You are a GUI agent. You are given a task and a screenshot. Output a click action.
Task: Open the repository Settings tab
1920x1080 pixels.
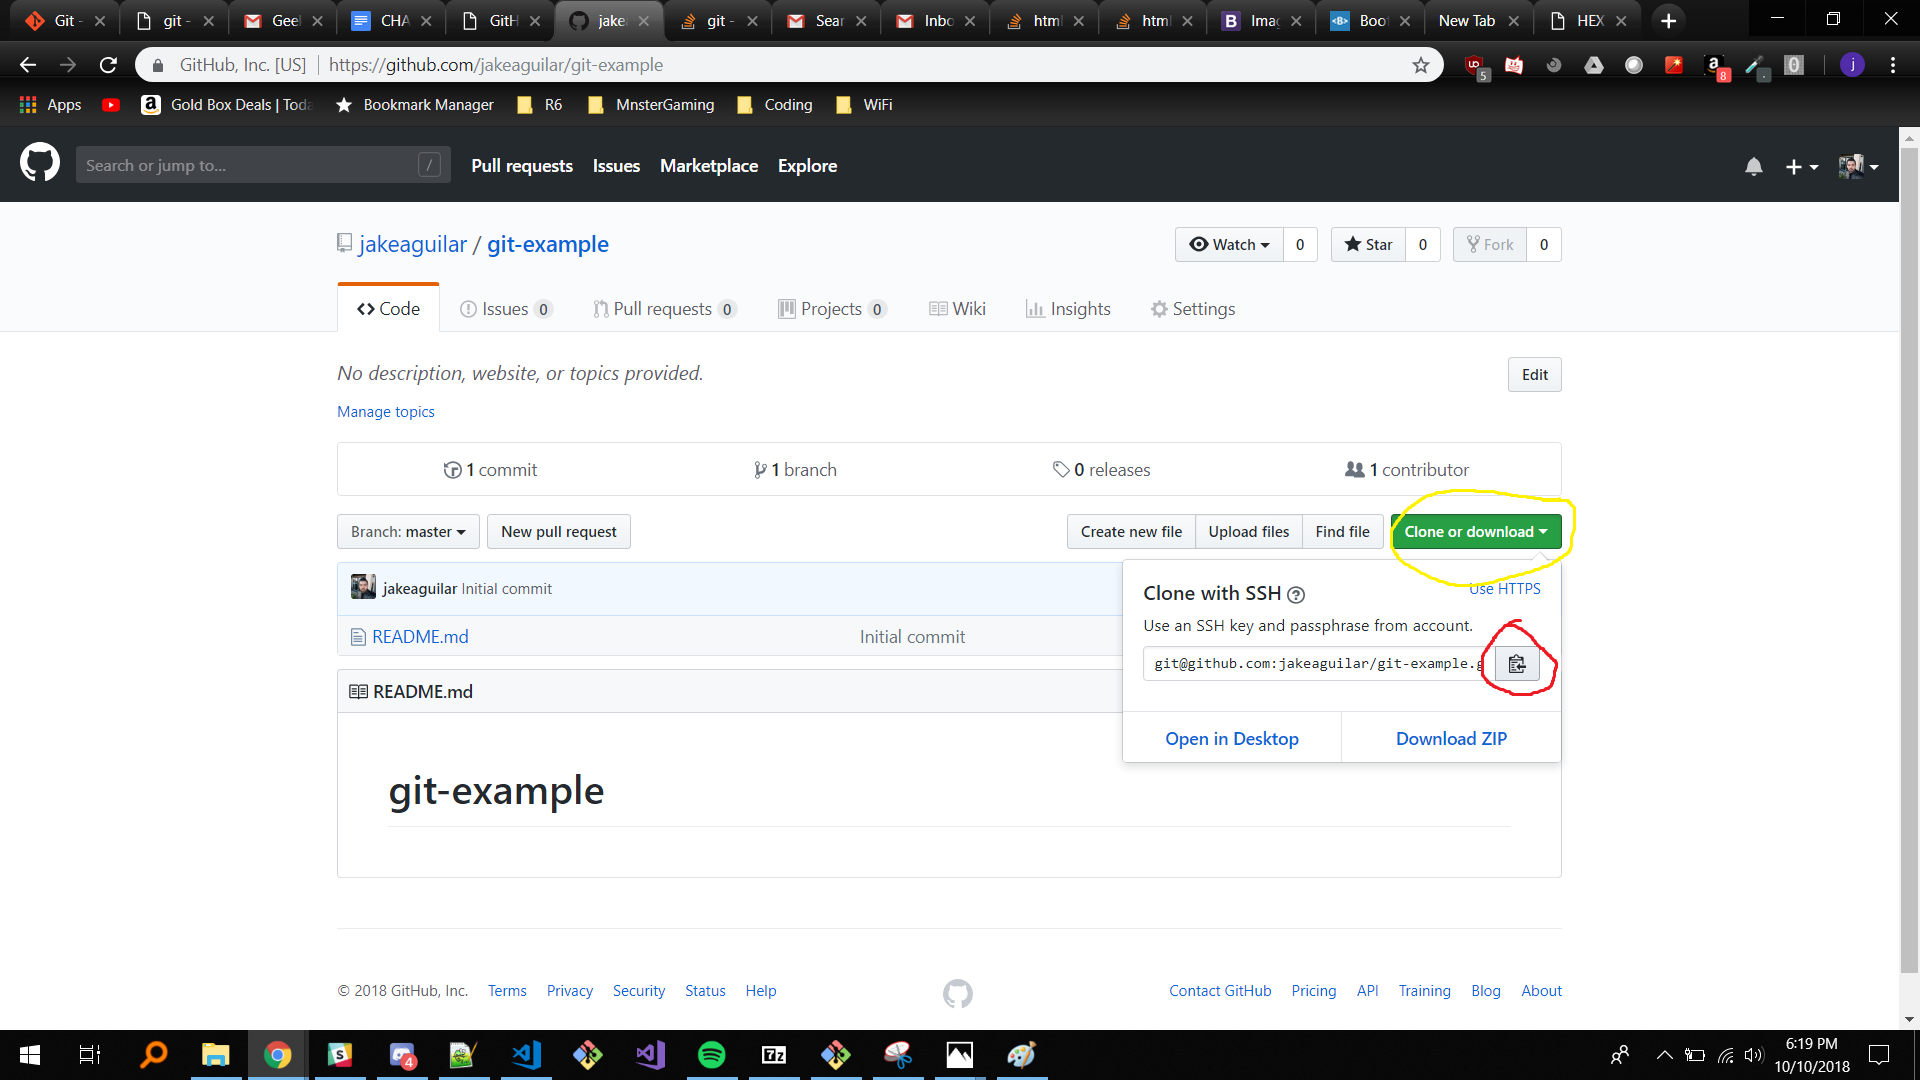click(1193, 309)
